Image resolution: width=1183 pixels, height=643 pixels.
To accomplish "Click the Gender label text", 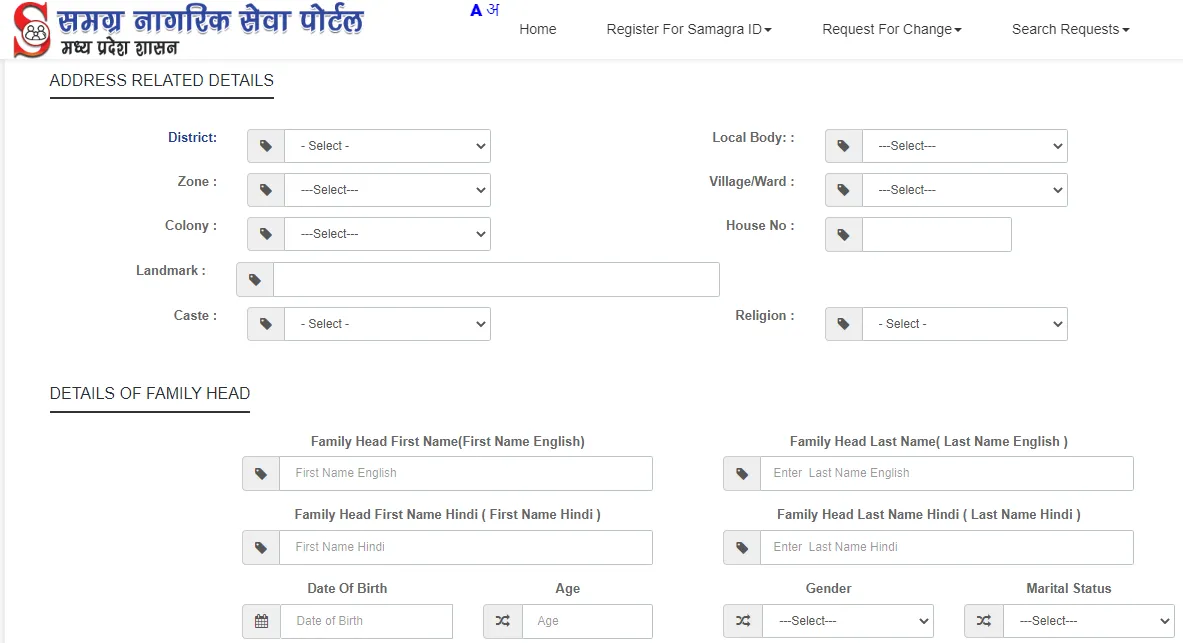I will [x=828, y=589].
